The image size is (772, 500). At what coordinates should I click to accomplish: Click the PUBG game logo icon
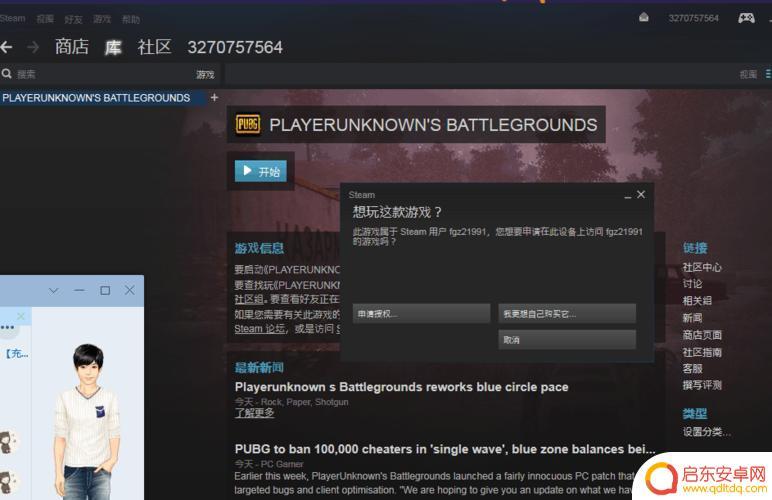[x=248, y=125]
